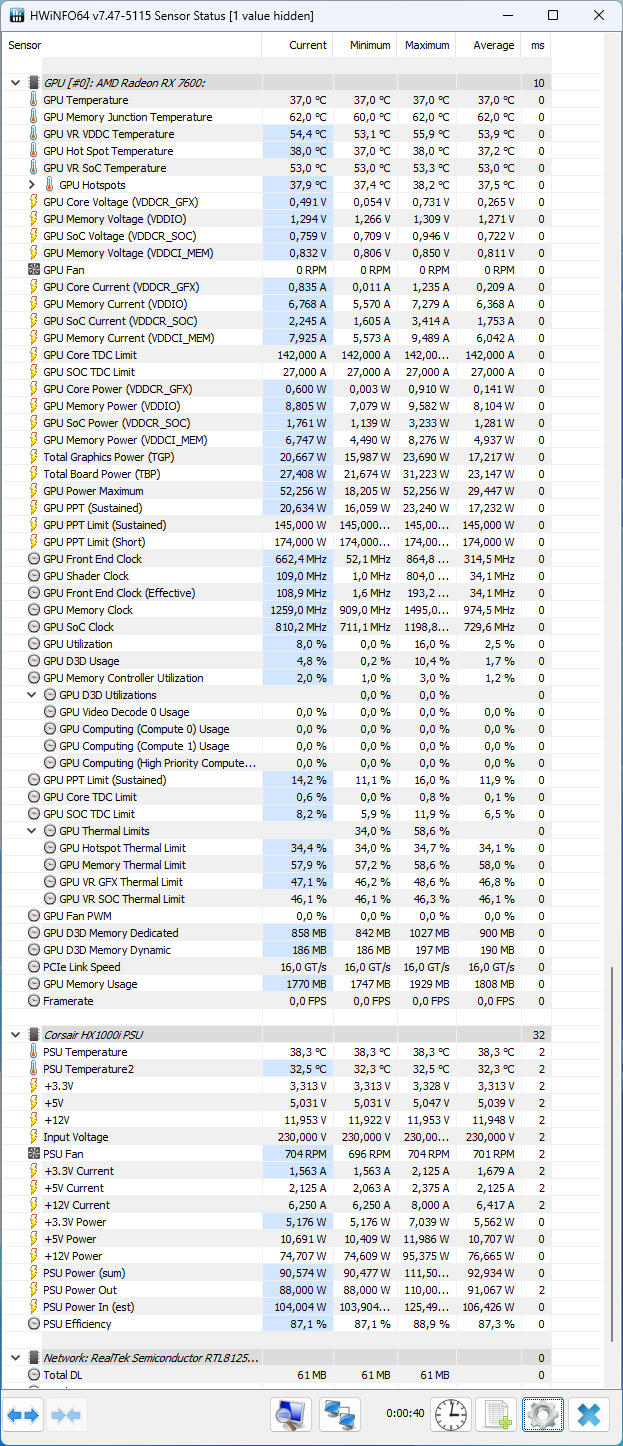Click thermometer icon next to GPU Temperature

[33, 100]
